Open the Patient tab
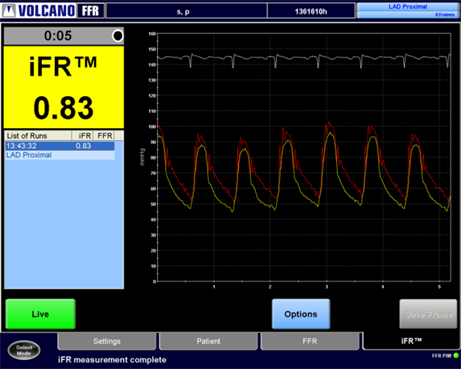The image size is (461, 369). pyautogui.click(x=208, y=341)
